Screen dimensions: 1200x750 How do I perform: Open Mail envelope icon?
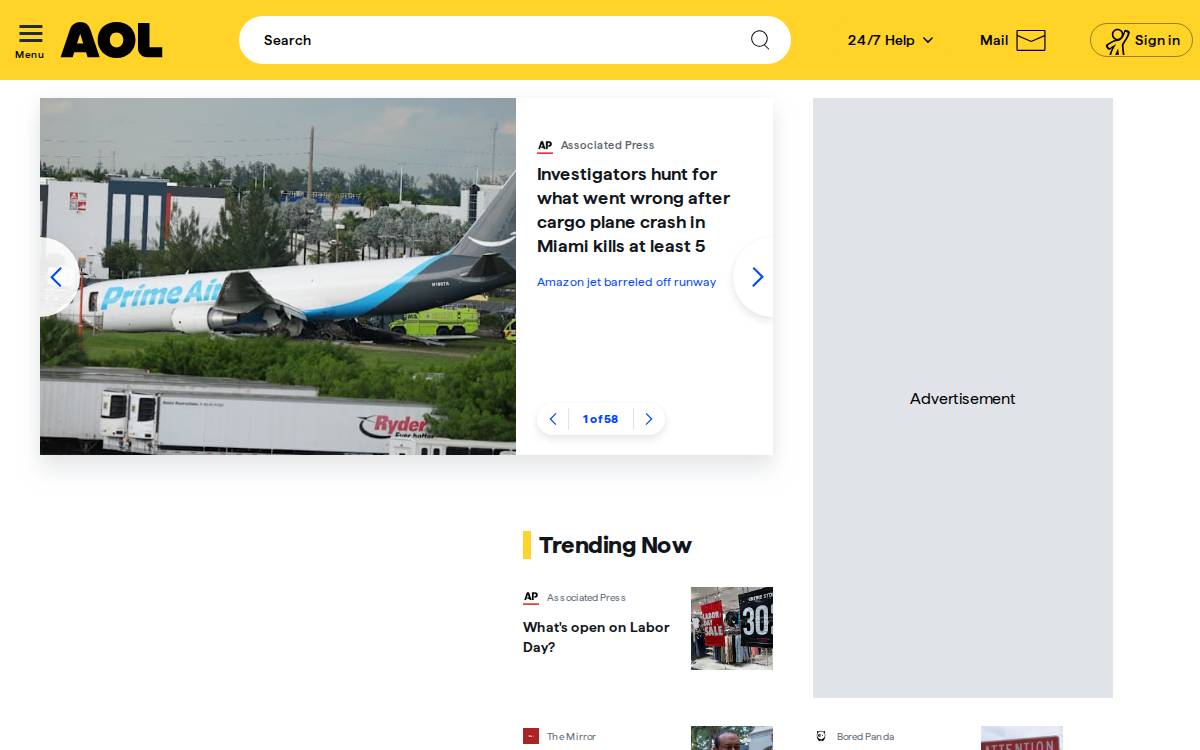click(1031, 40)
